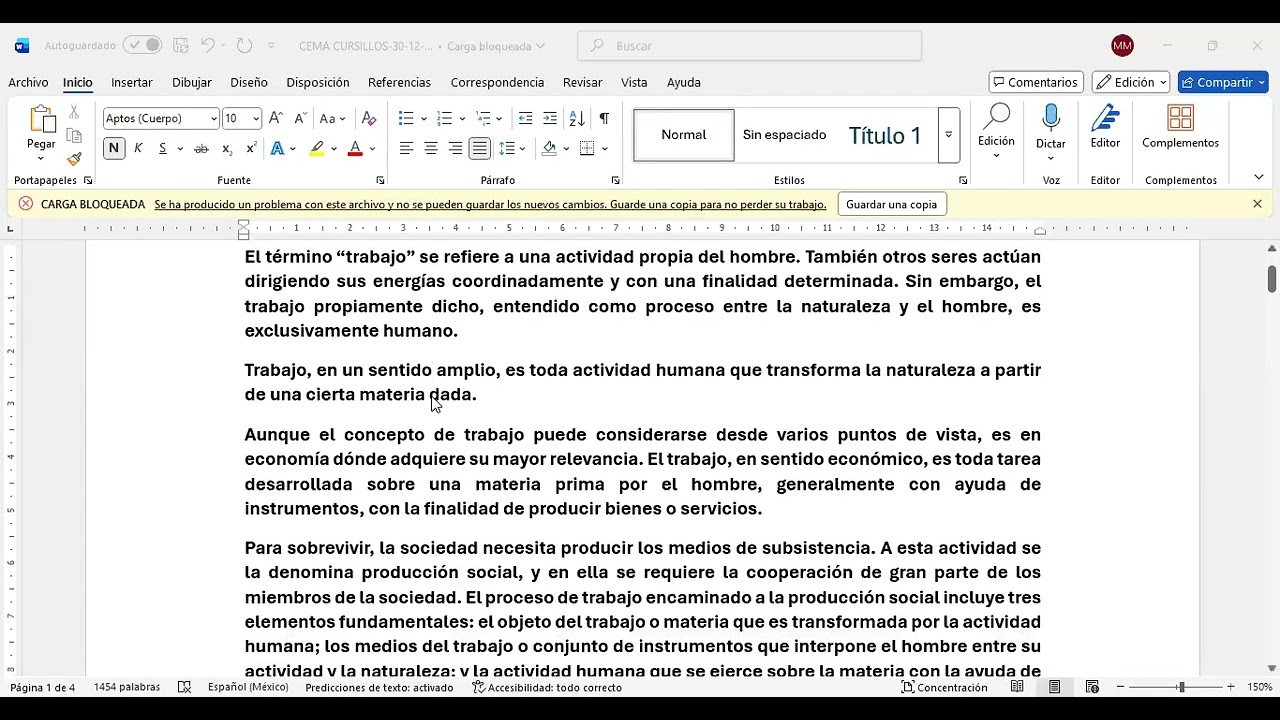Open the Referencias tab

click(399, 82)
